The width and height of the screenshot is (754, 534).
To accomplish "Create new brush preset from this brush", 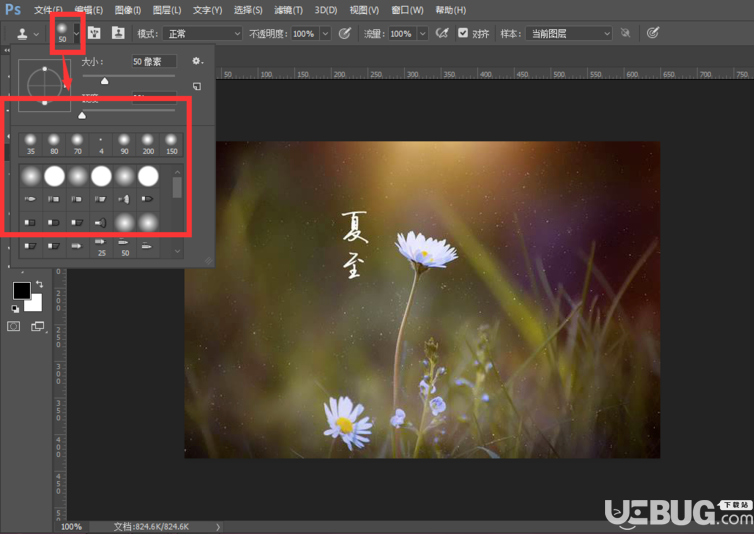I will coord(197,86).
